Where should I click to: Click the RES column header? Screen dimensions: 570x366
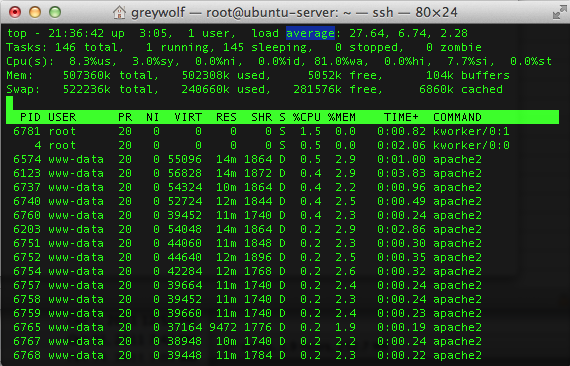point(226,117)
